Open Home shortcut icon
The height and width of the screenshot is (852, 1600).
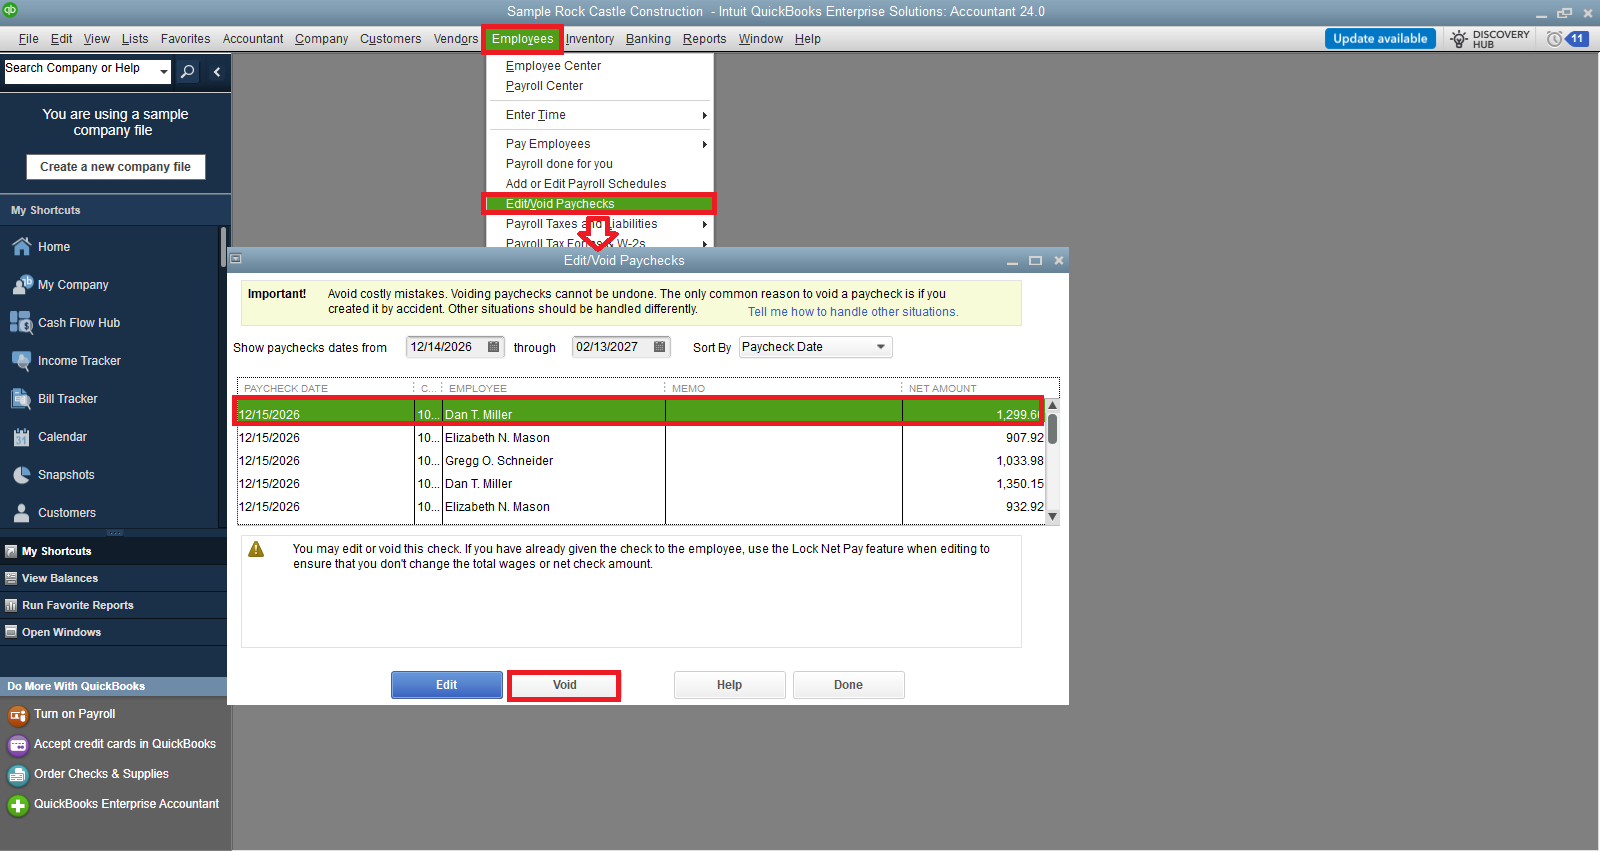pyautogui.click(x=21, y=246)
